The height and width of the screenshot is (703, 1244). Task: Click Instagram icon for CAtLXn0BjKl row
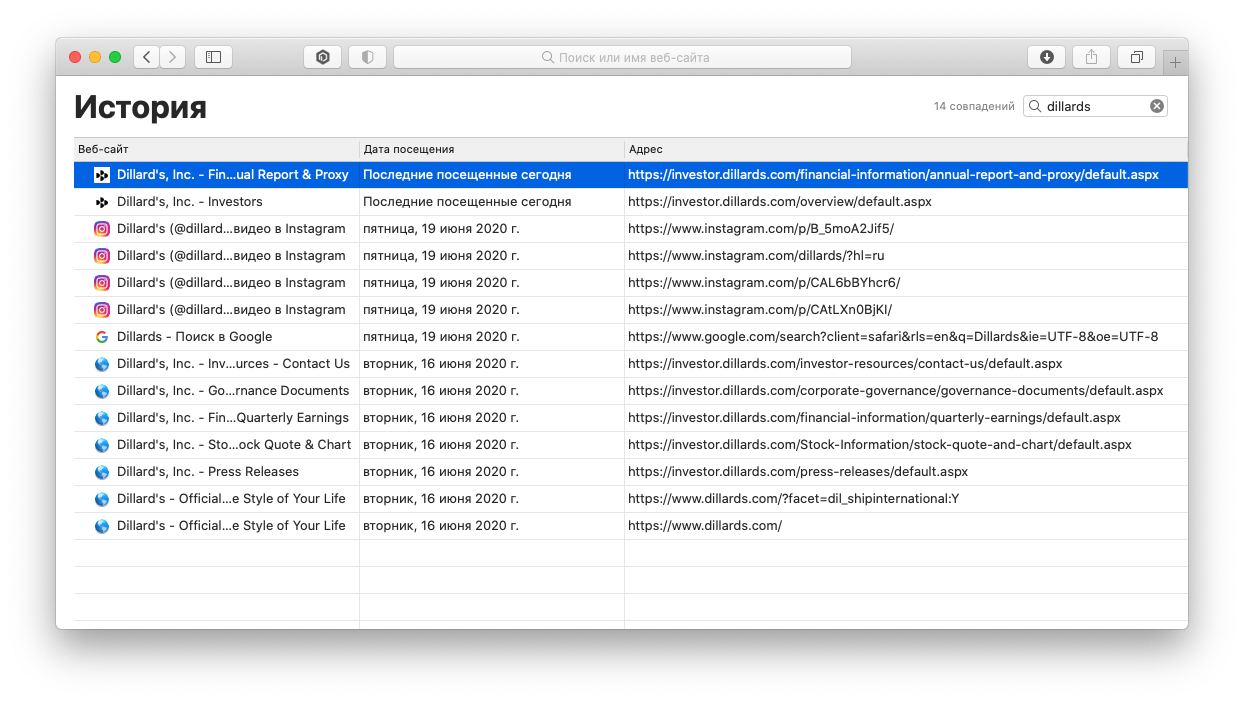point(102,310)
